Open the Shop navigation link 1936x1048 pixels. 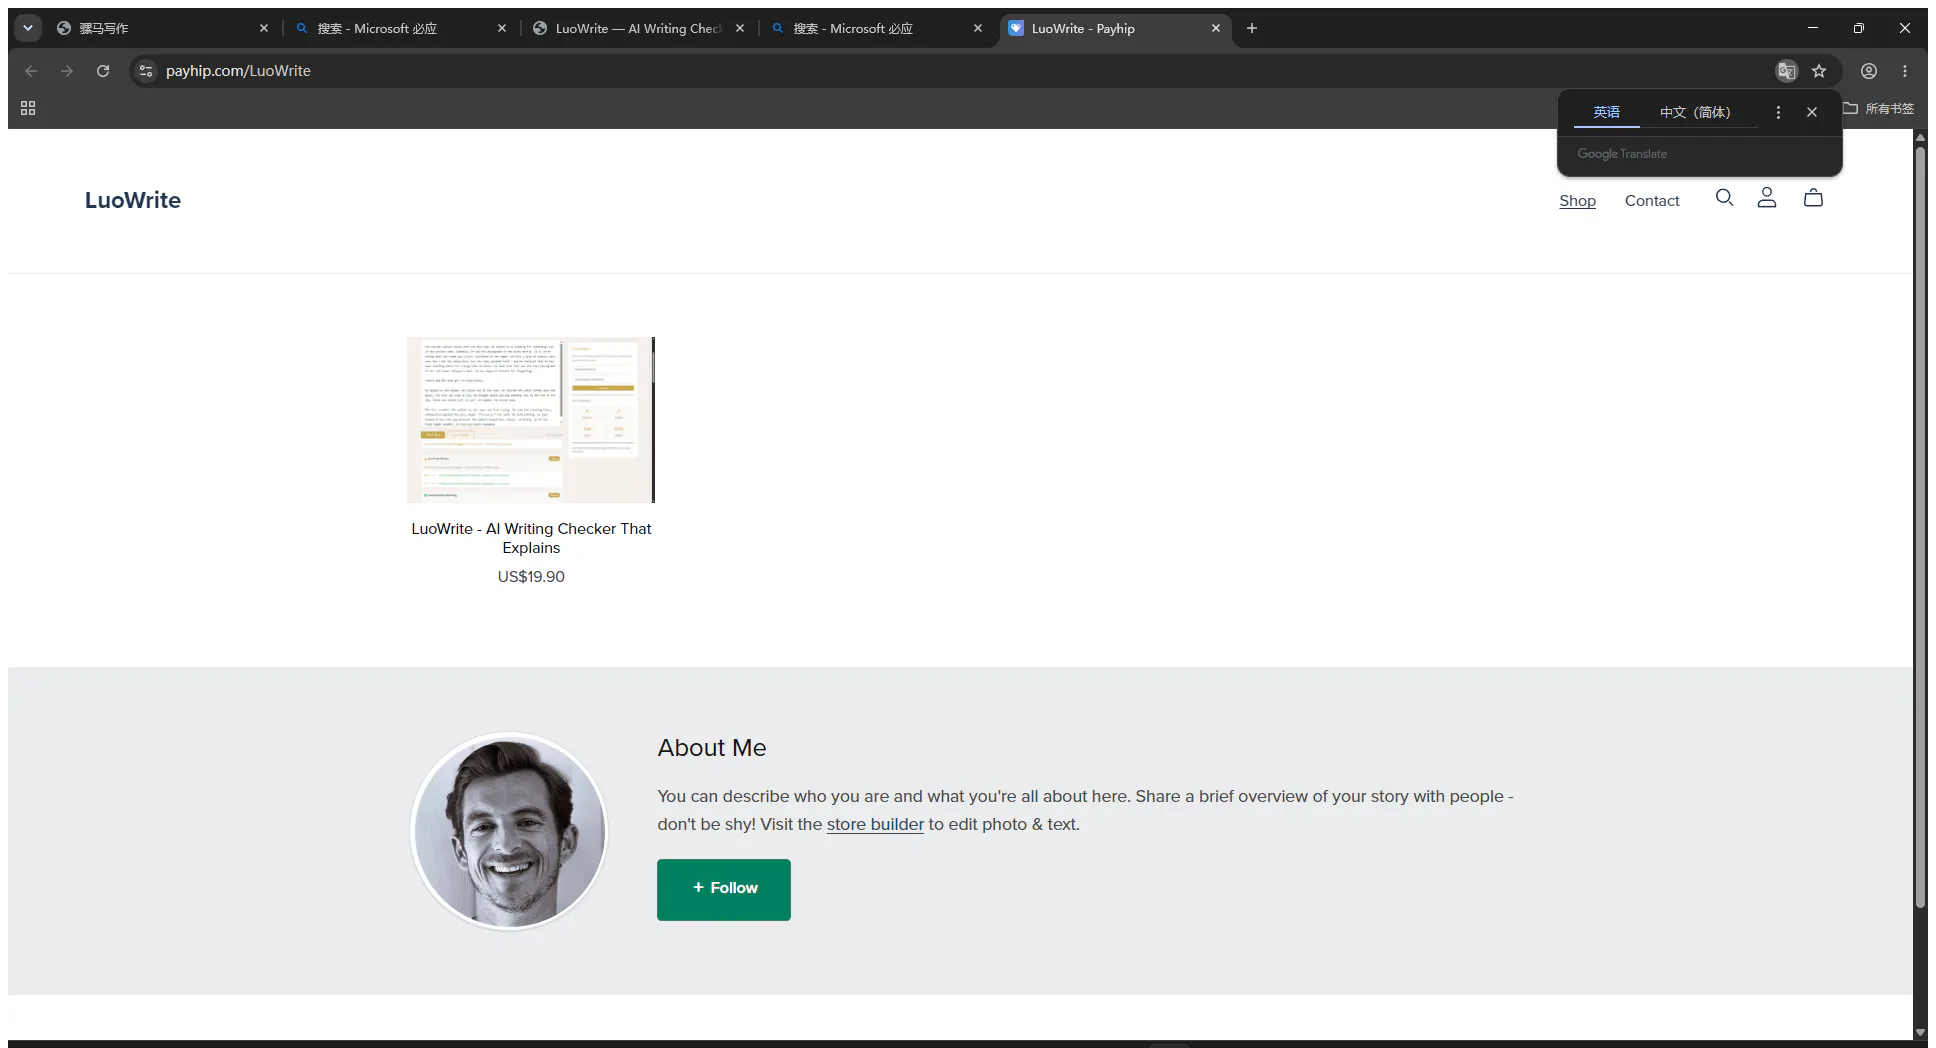(1577, 201)
